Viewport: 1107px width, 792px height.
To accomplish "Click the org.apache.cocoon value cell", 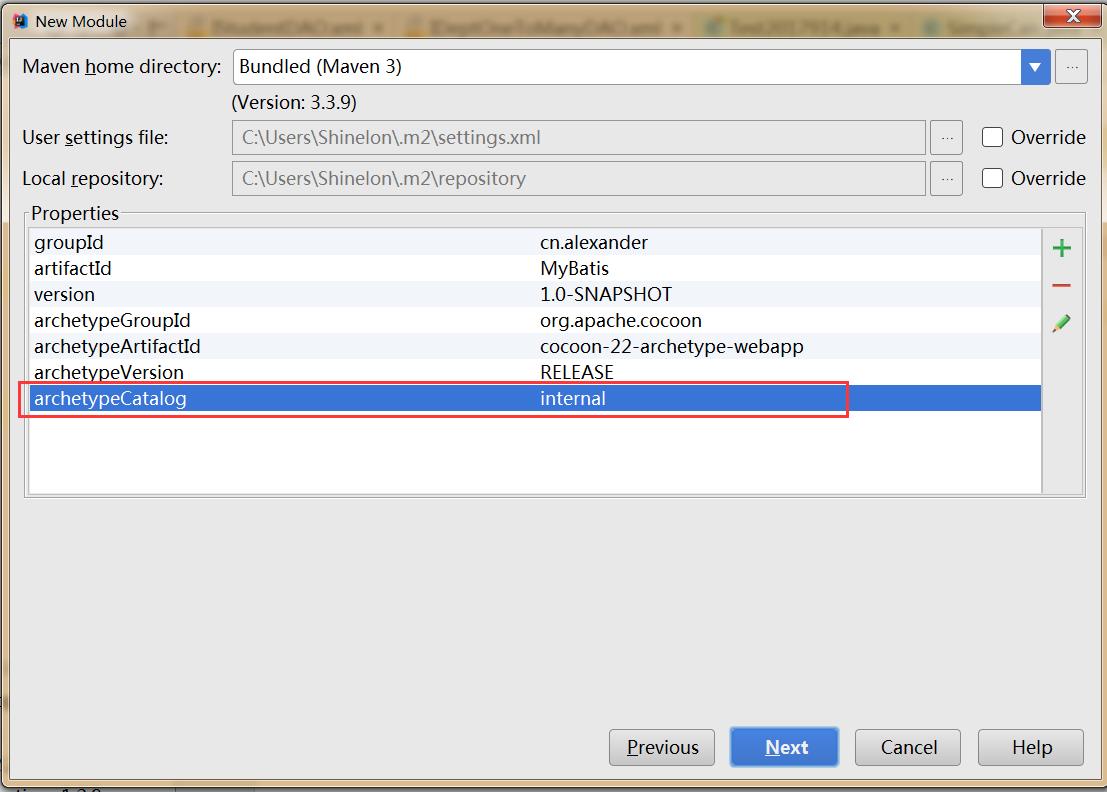I will (x=621, y=320).
